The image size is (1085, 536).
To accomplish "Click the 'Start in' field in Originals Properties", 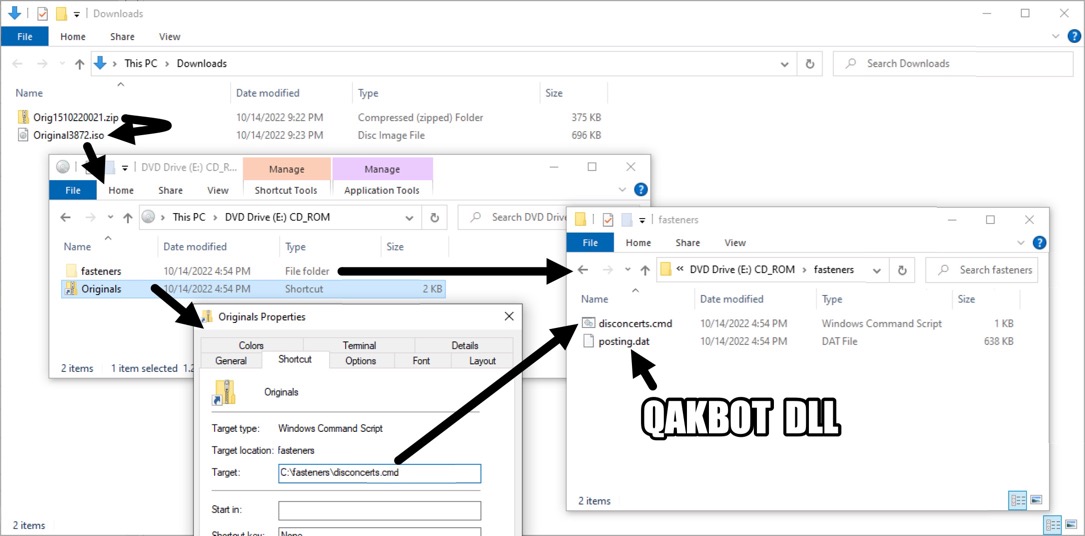I will click(379, 510).
